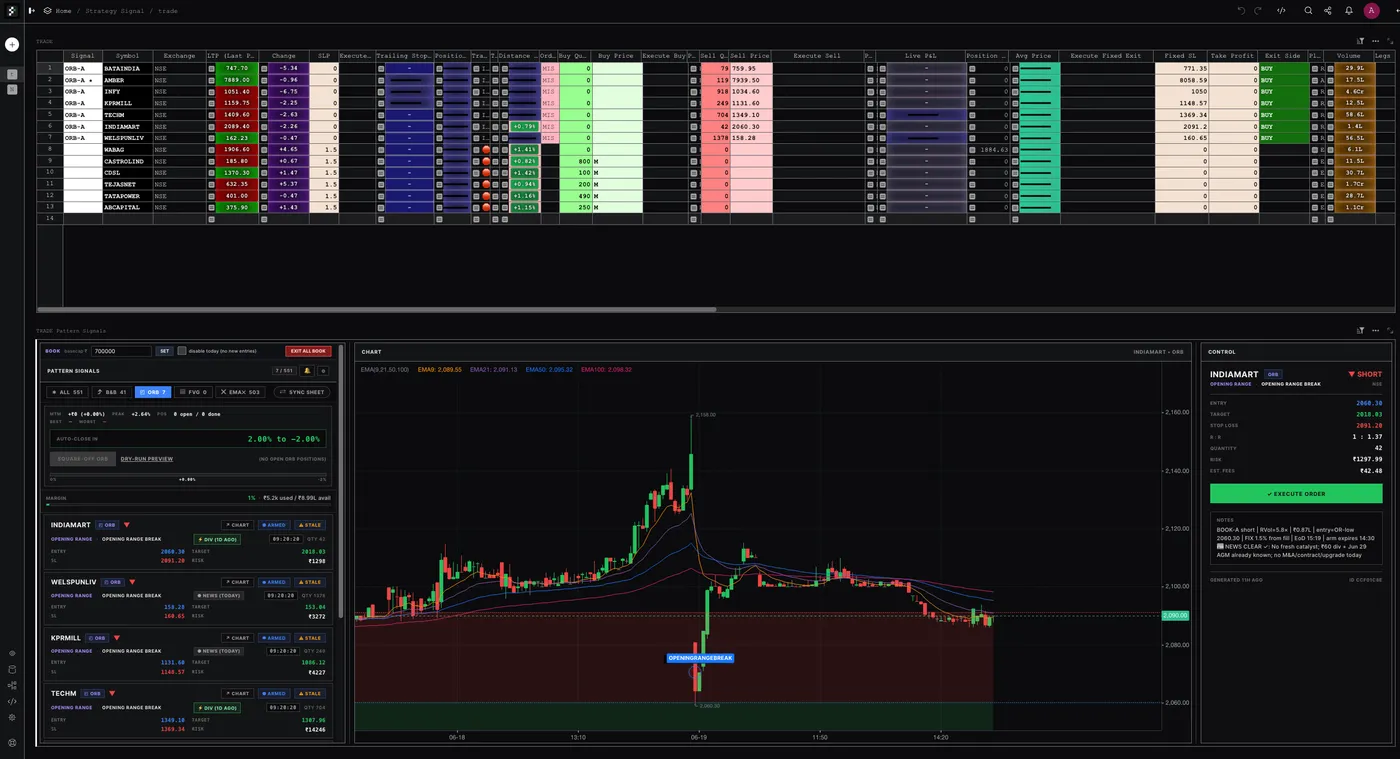The image size is (1400, 759).
Task: Open the DRY-RUN PREVIEW link
Action: tap(147, 459)
